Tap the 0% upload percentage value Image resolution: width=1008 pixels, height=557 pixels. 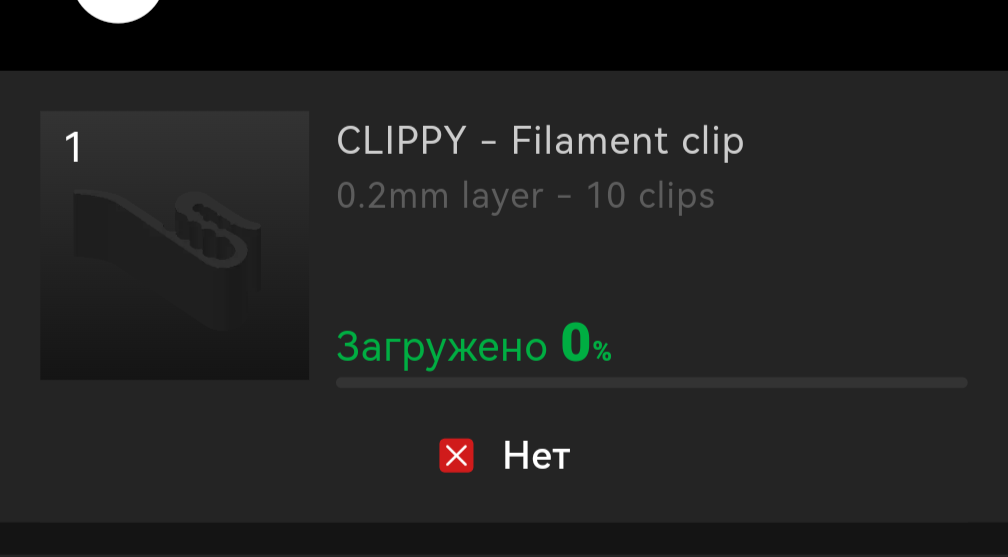(x=586, y=343)
